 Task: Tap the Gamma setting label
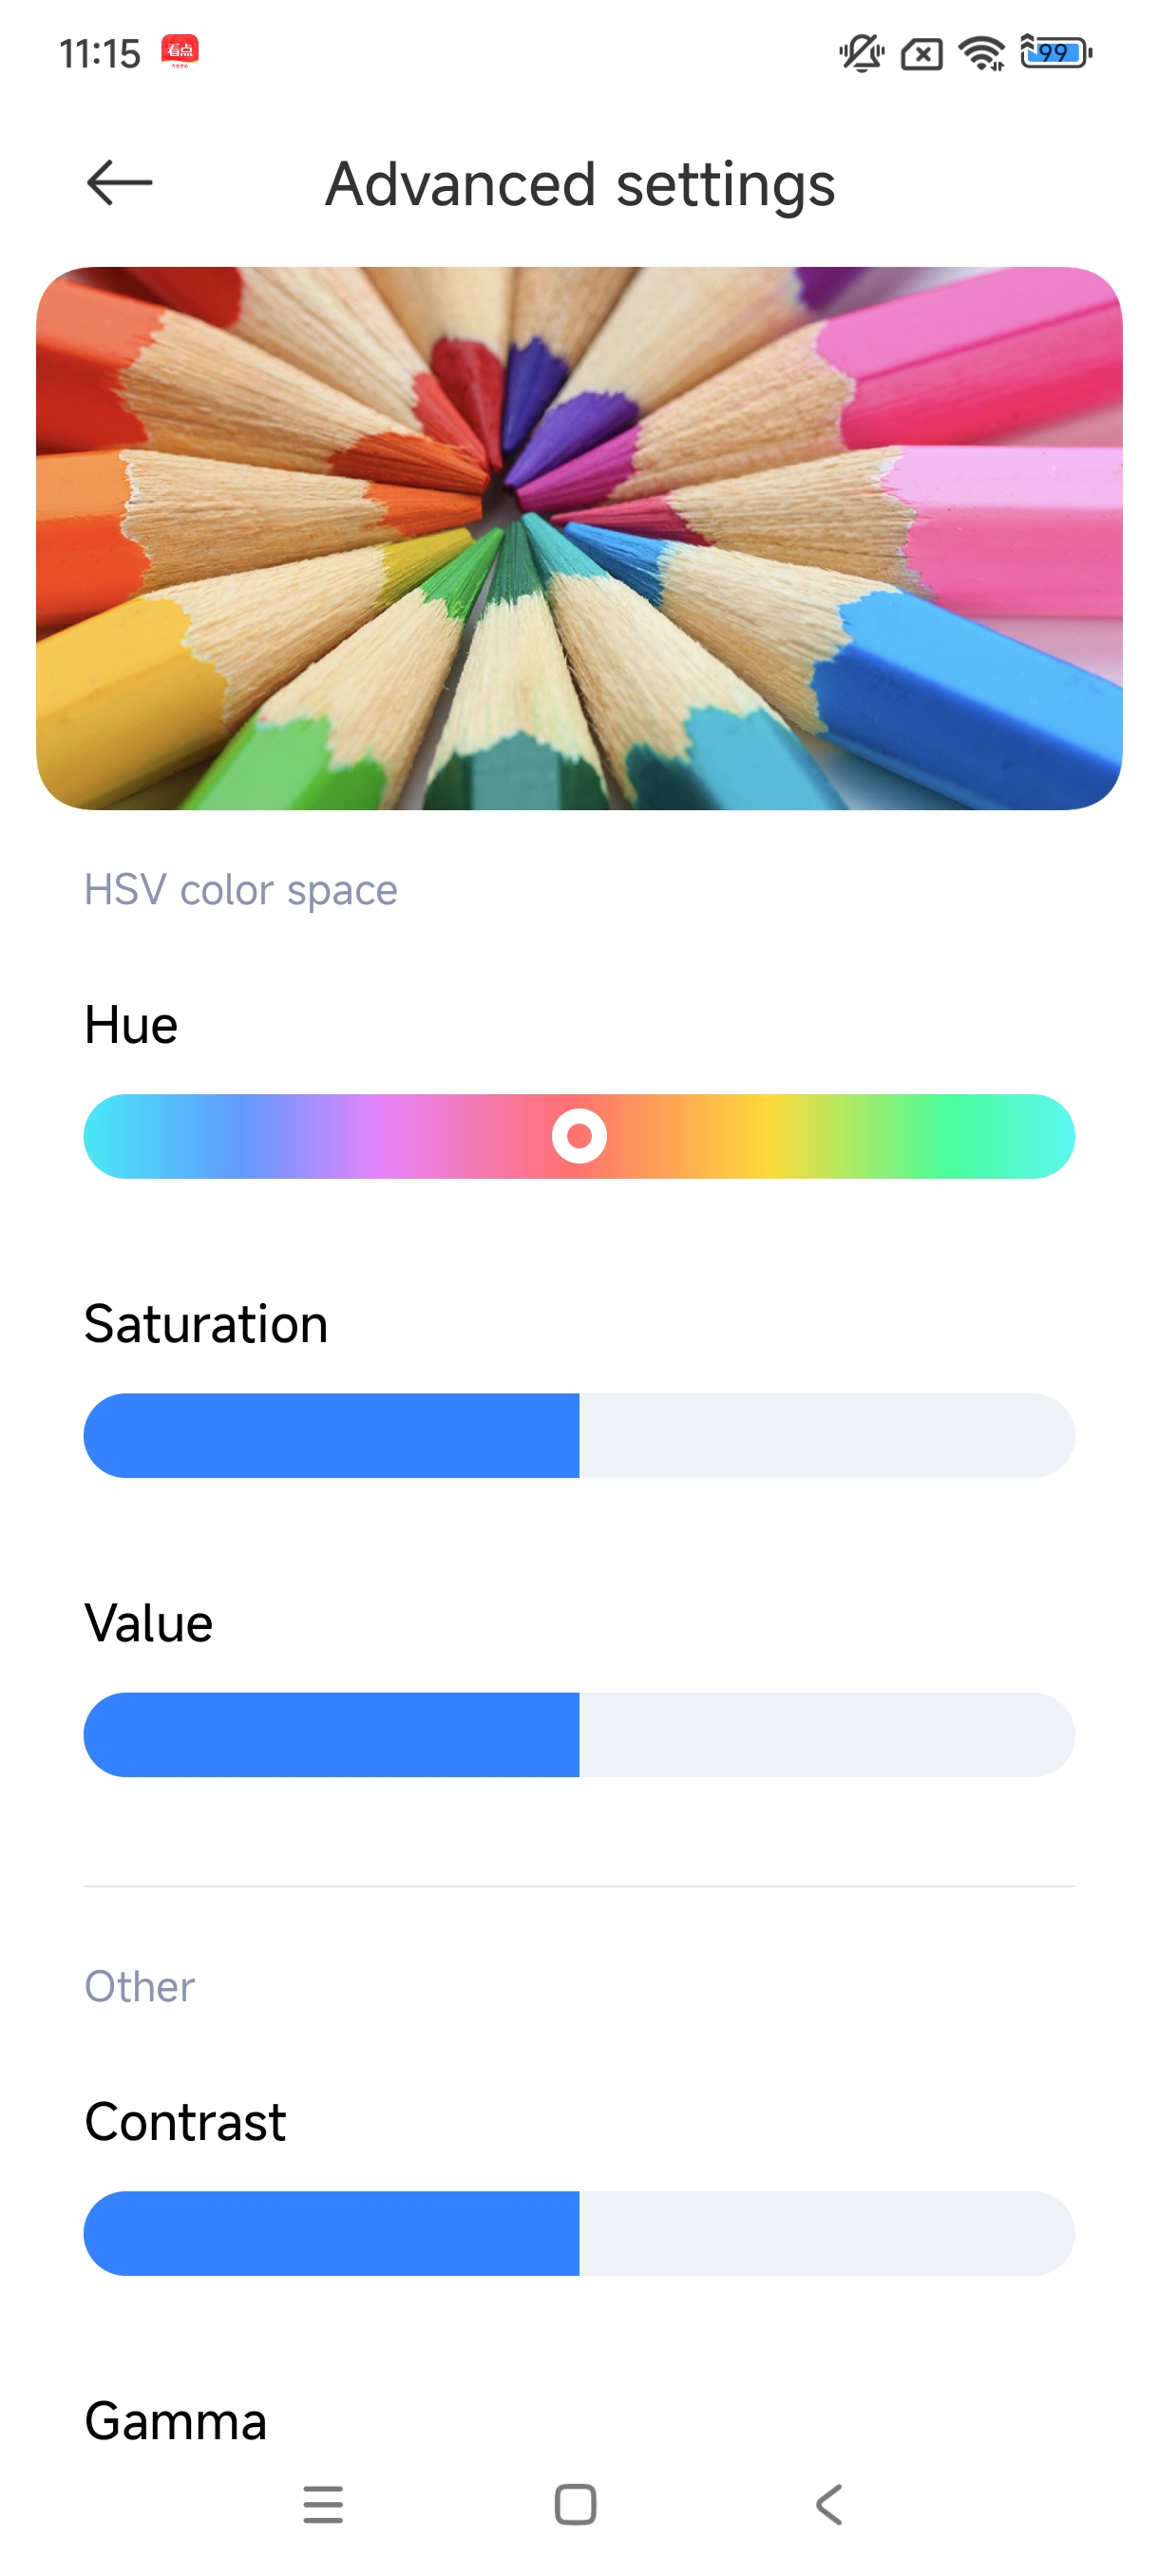click(x=176, y=2421)
